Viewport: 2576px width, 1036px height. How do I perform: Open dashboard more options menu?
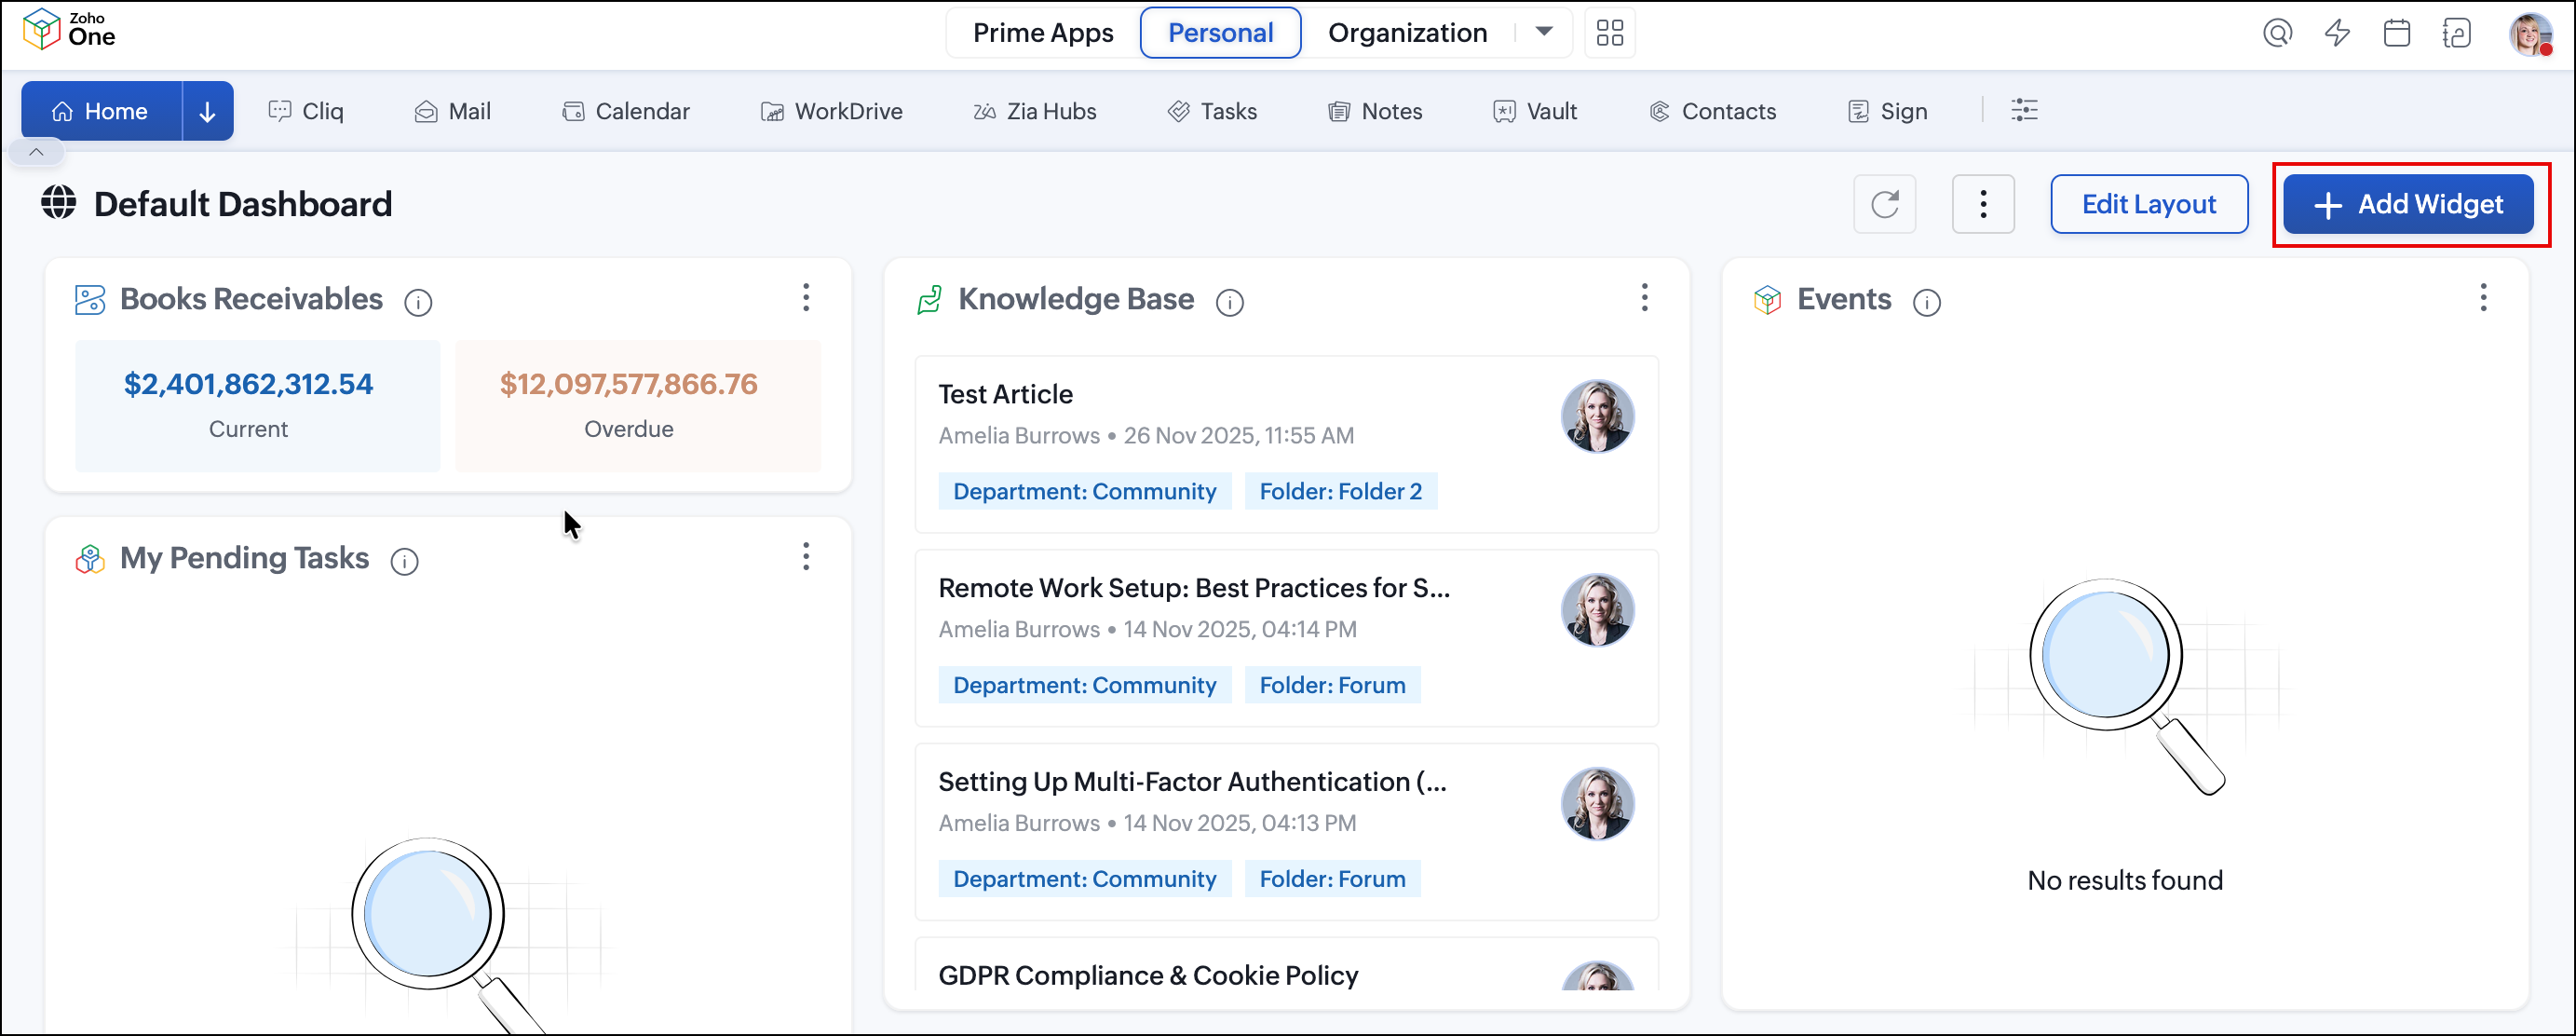[x=1983, y=204]
